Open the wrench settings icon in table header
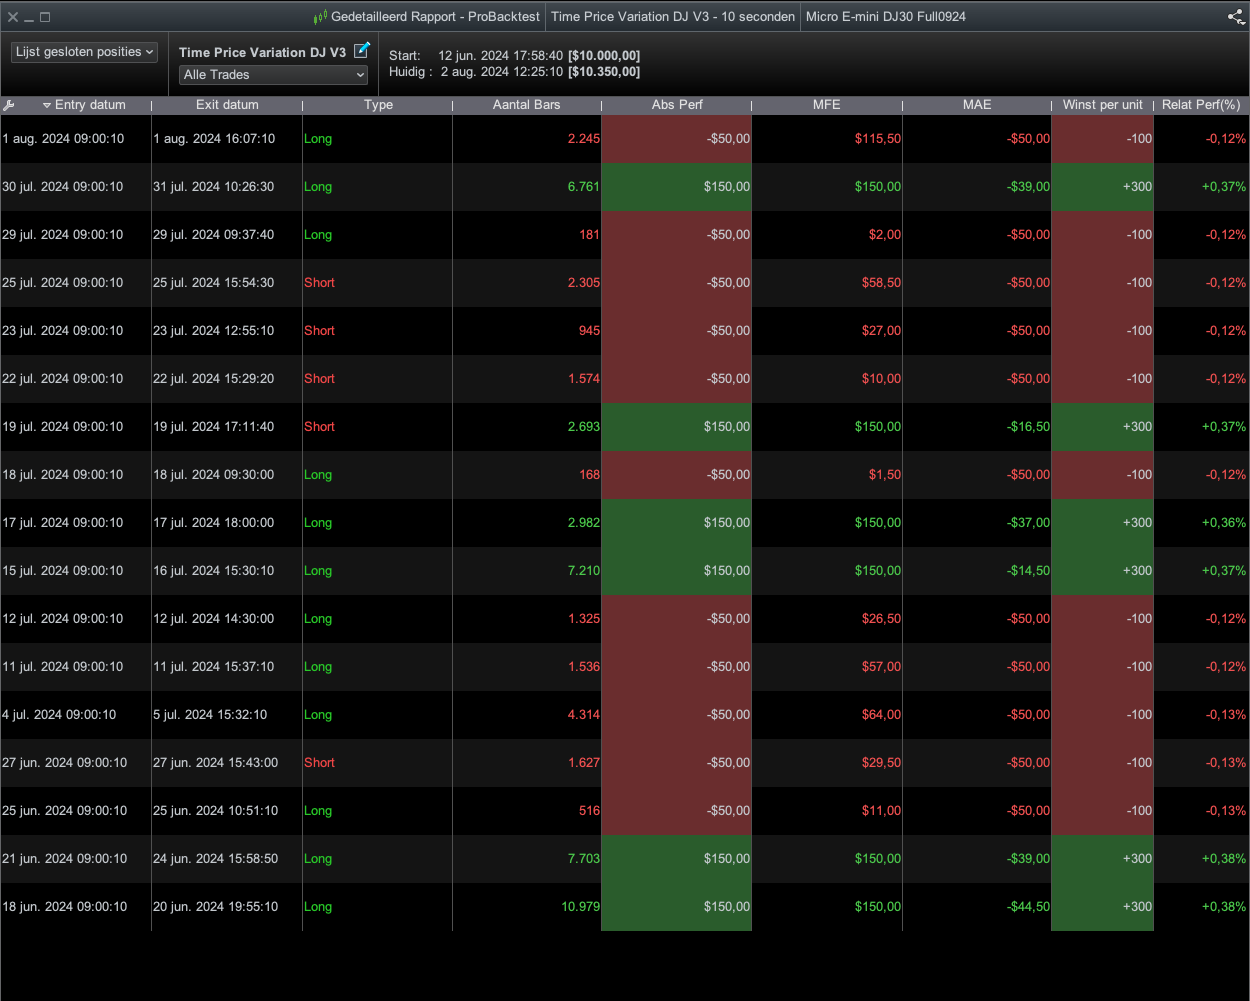Image resolution: width=1250 pixels, height=1001 pixels. click(x=9, y=105)
